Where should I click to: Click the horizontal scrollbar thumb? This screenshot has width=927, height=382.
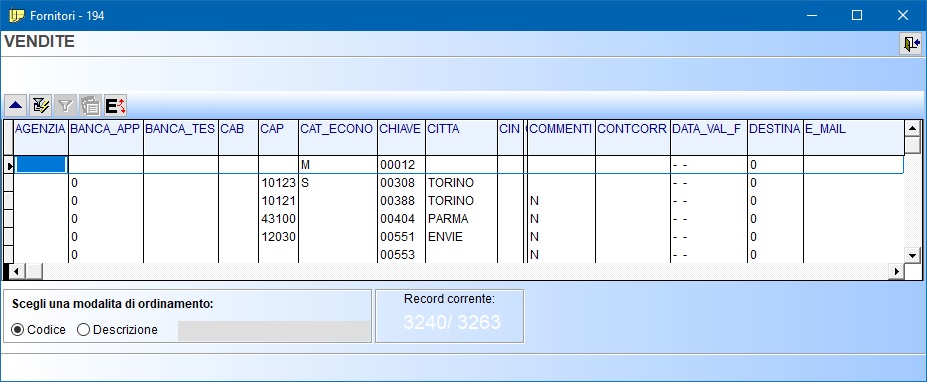tap(33, 271)
